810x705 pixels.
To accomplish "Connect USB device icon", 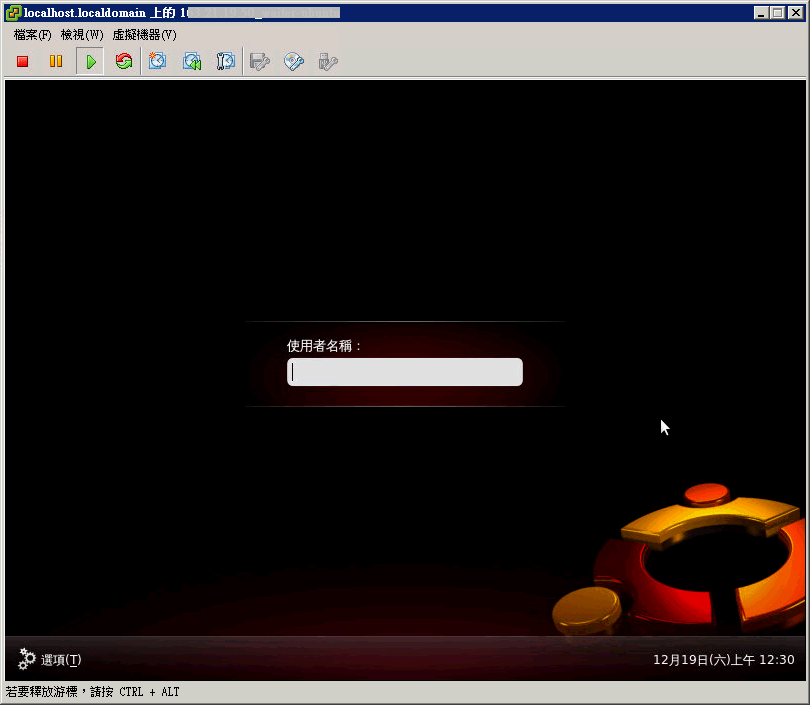I will (x=328, y=61).
